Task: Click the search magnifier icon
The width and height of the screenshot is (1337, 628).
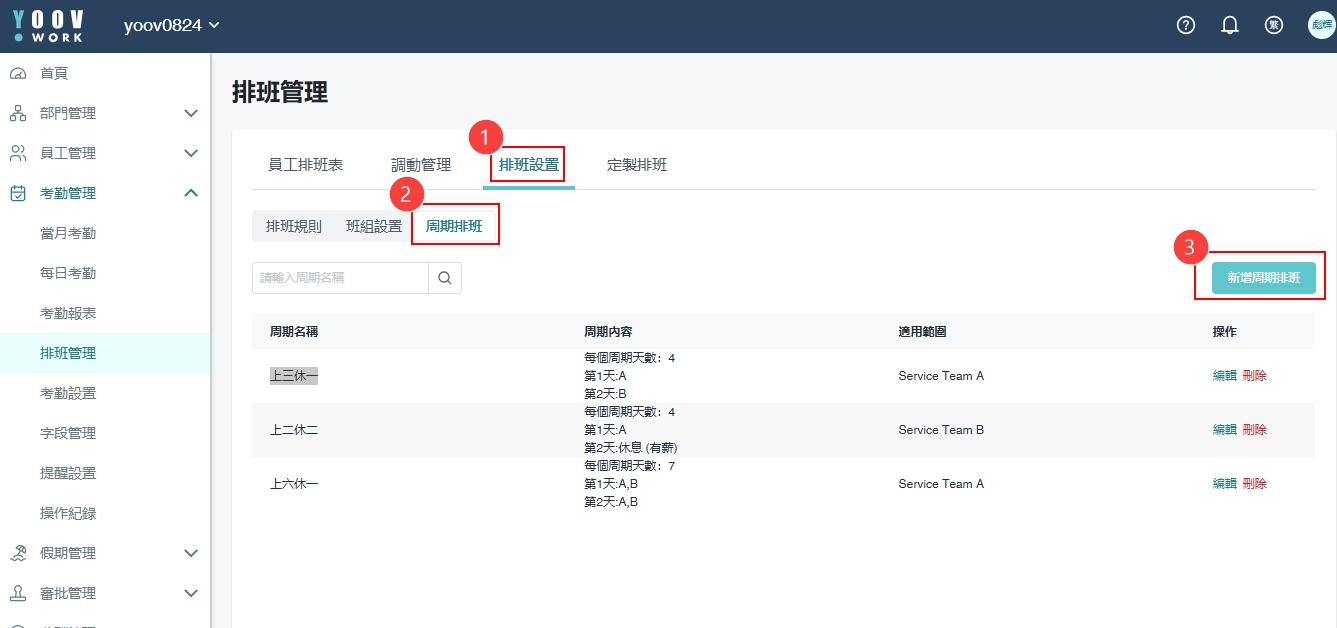Action: click(445, 278)
